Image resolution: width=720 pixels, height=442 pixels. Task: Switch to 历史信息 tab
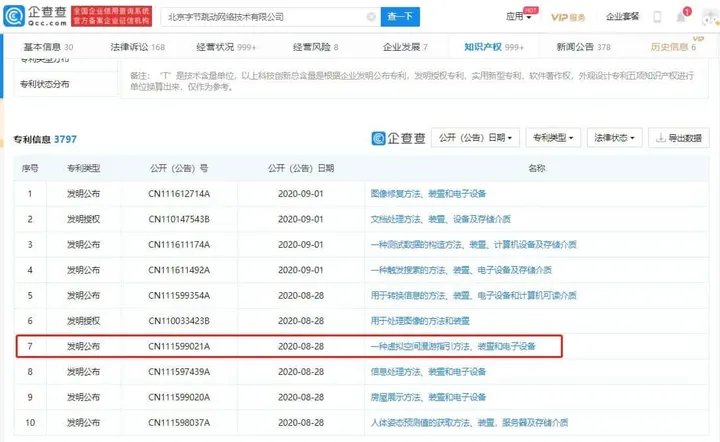(x=673, y=47)
